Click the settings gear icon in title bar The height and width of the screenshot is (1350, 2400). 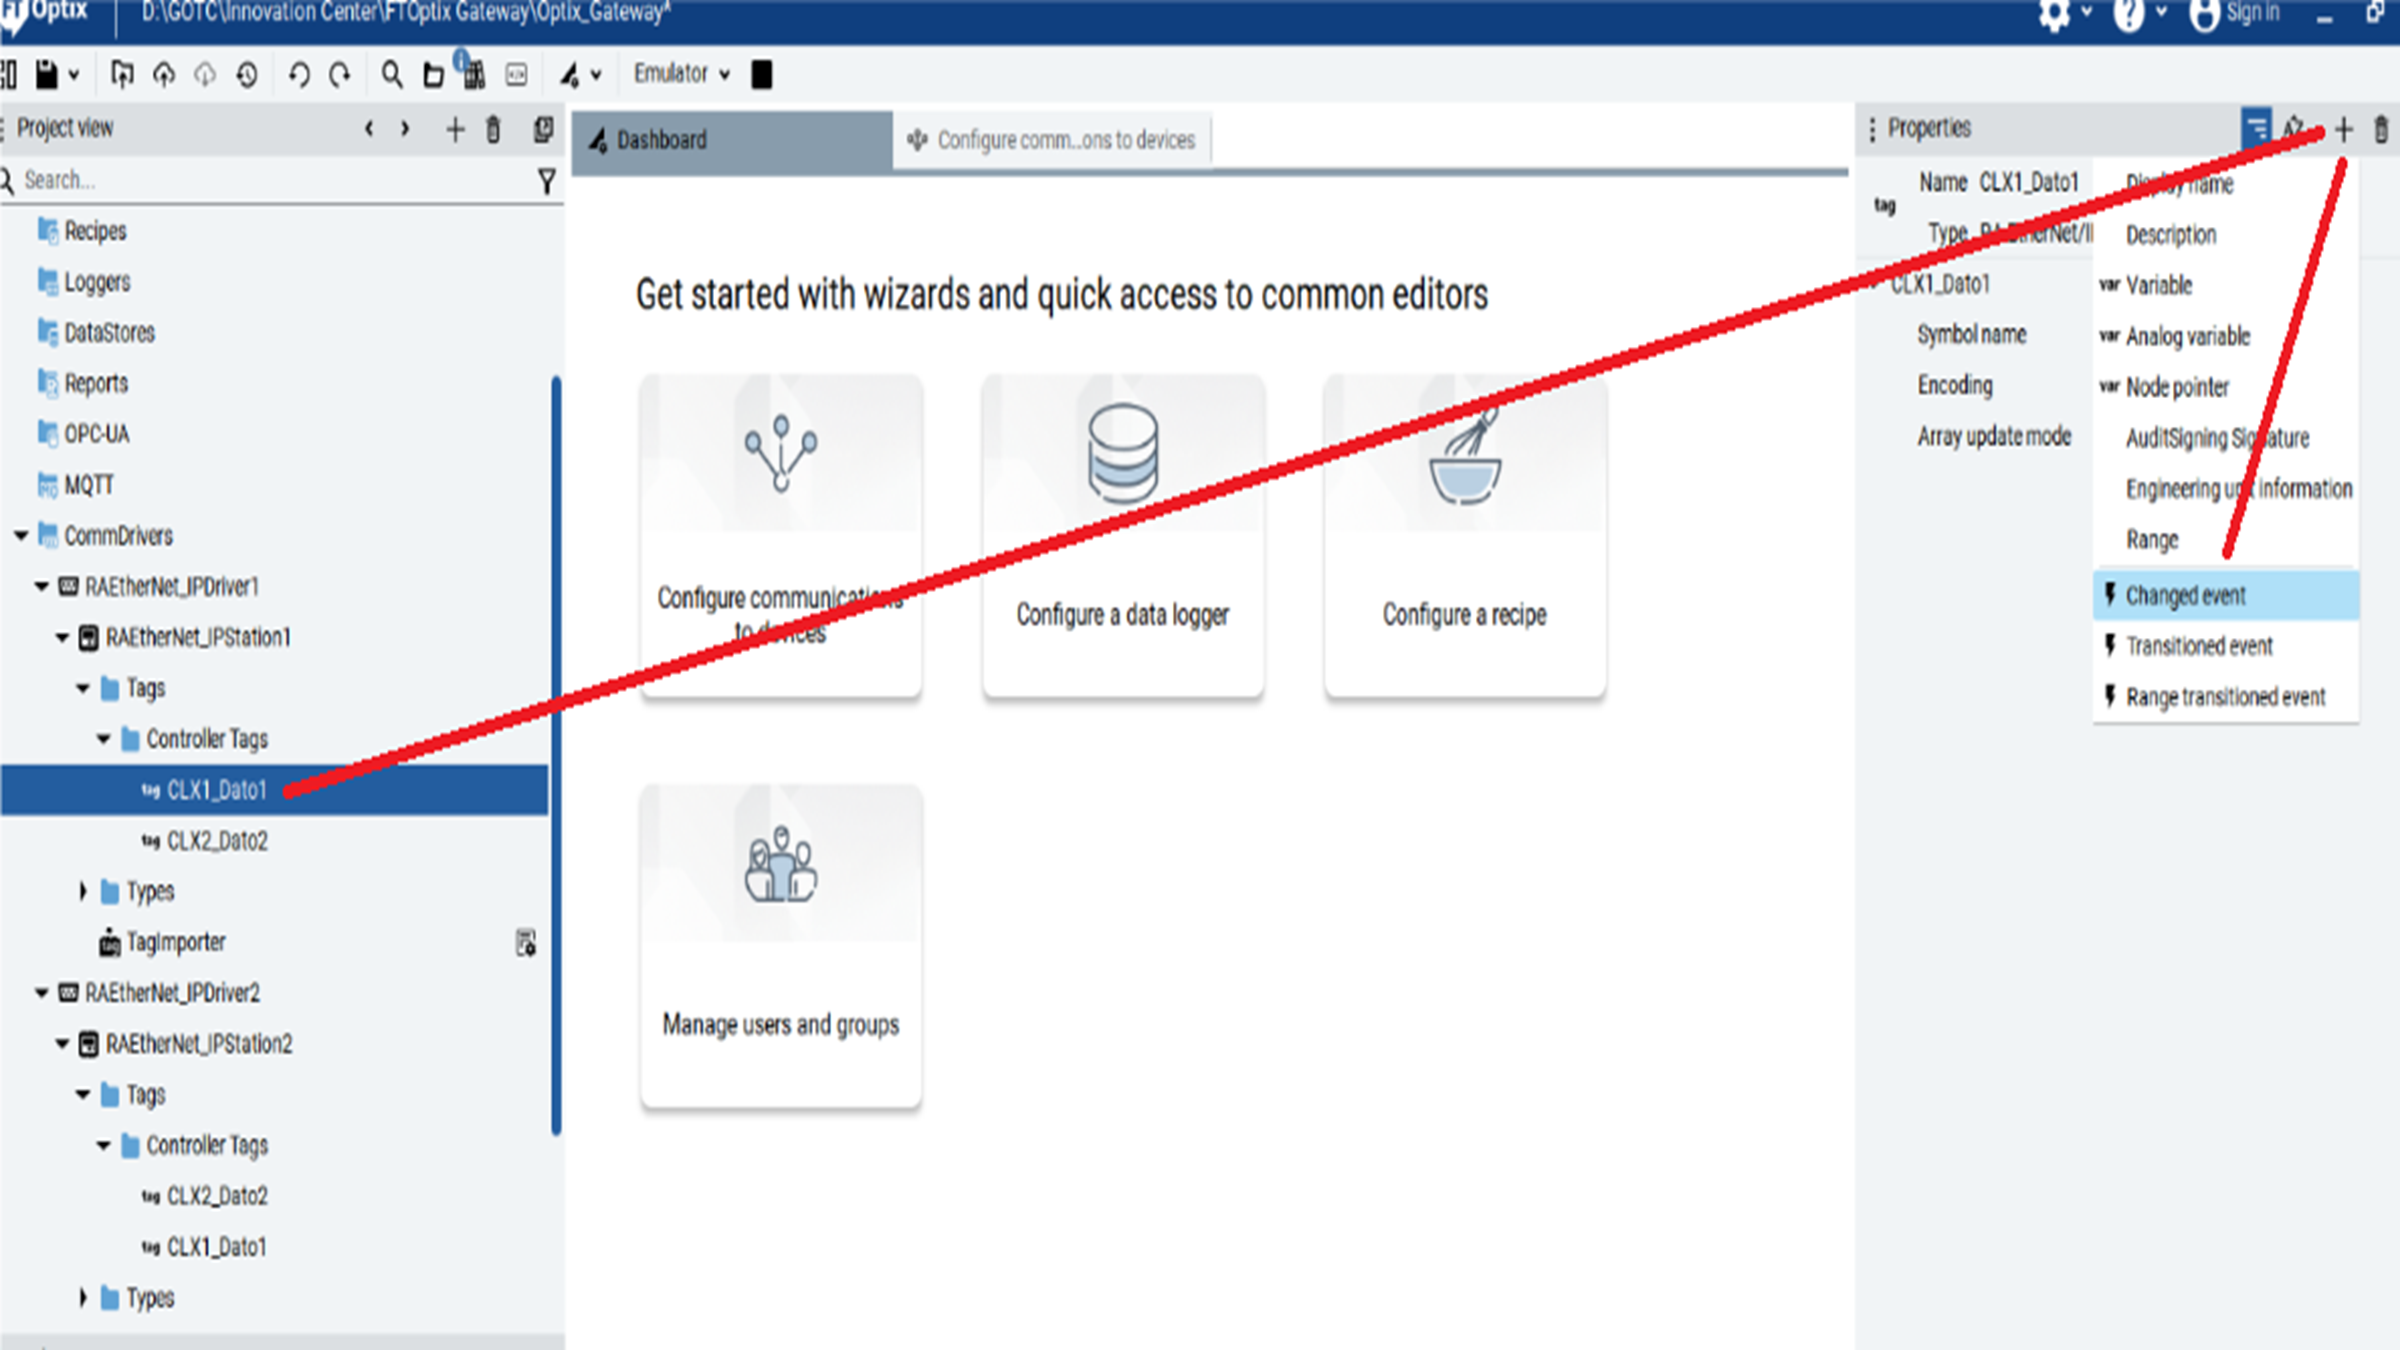click(x=2054, y=14)
